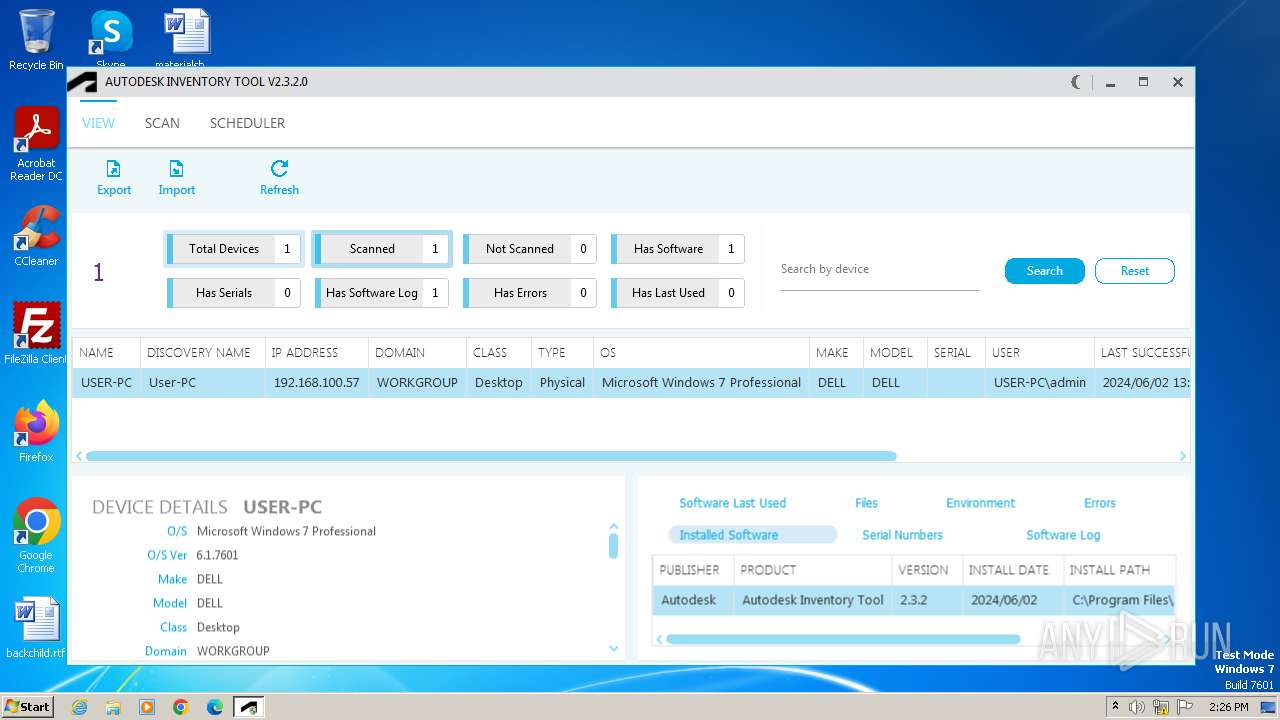Show hidden system tray icons
Screen dimensions: 1280x720
1115,707
